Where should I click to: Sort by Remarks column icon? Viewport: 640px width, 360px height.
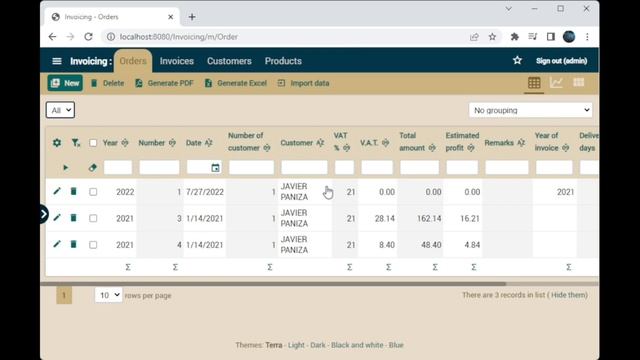coord(521,143)
